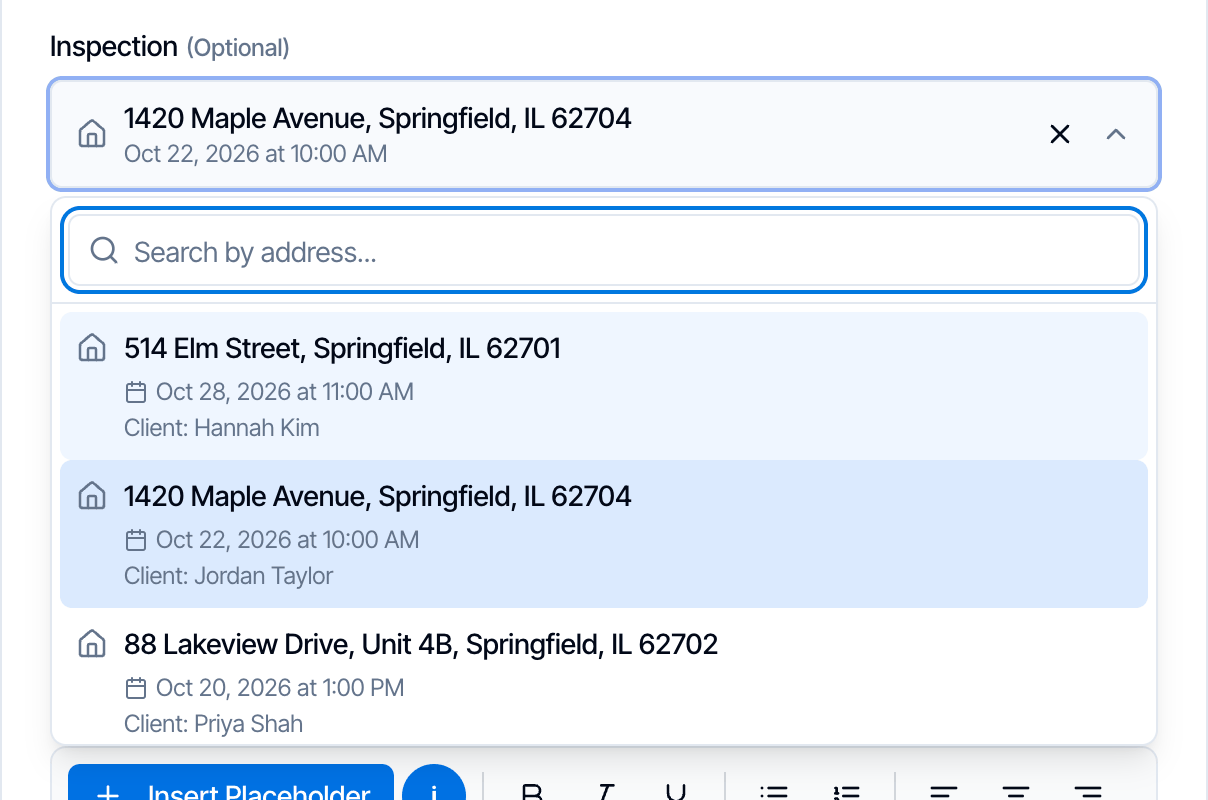Collapse the Inspection dropdown with the chevron
Screen dimensions: 1208x800
tap(1116, 134)
